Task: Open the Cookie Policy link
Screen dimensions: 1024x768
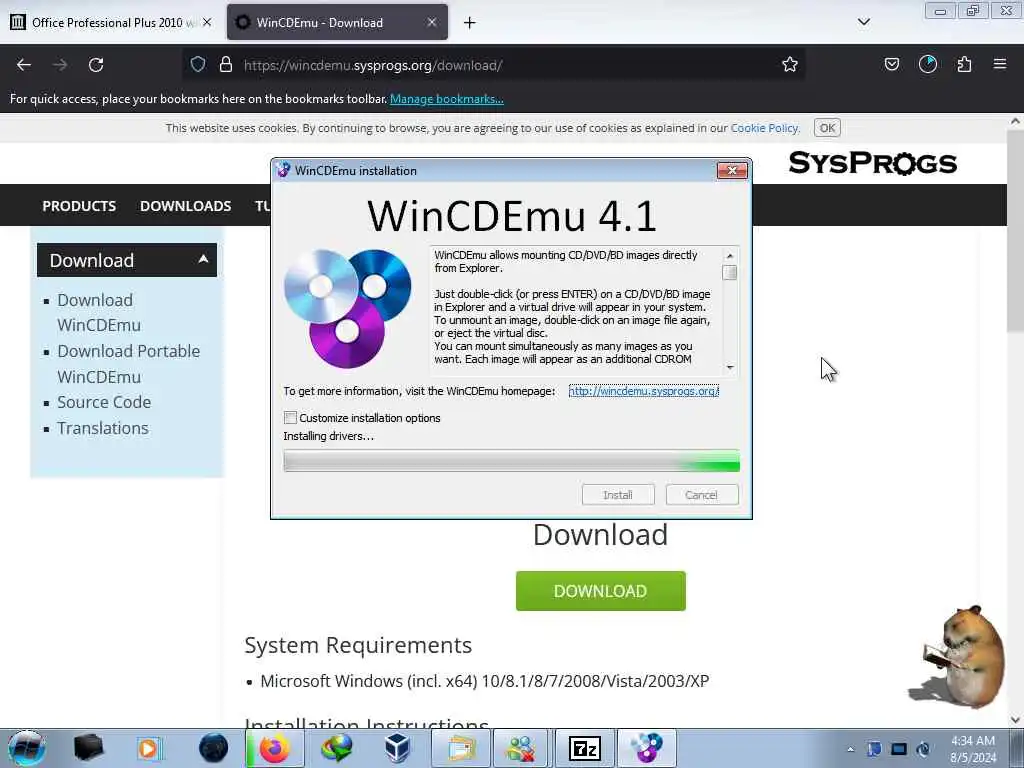Action: point(764,128)
